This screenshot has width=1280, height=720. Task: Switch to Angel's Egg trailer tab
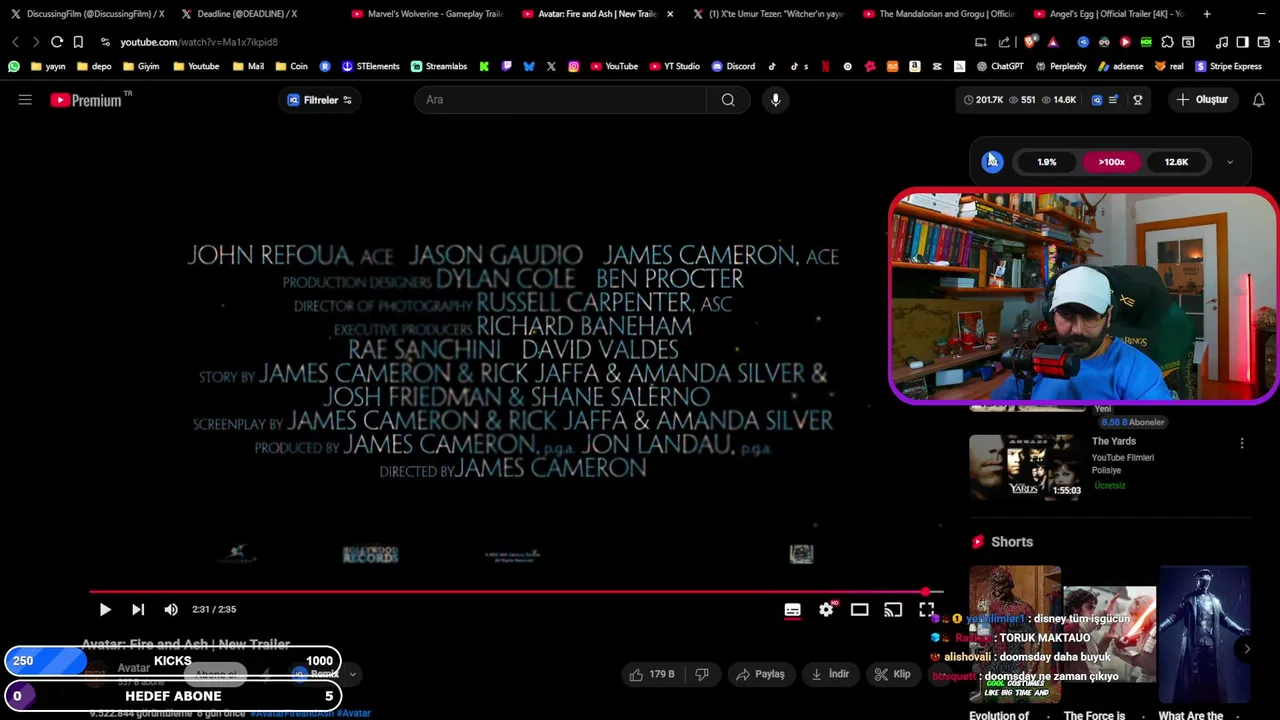pyautogui.click(x=1108, y=14)
